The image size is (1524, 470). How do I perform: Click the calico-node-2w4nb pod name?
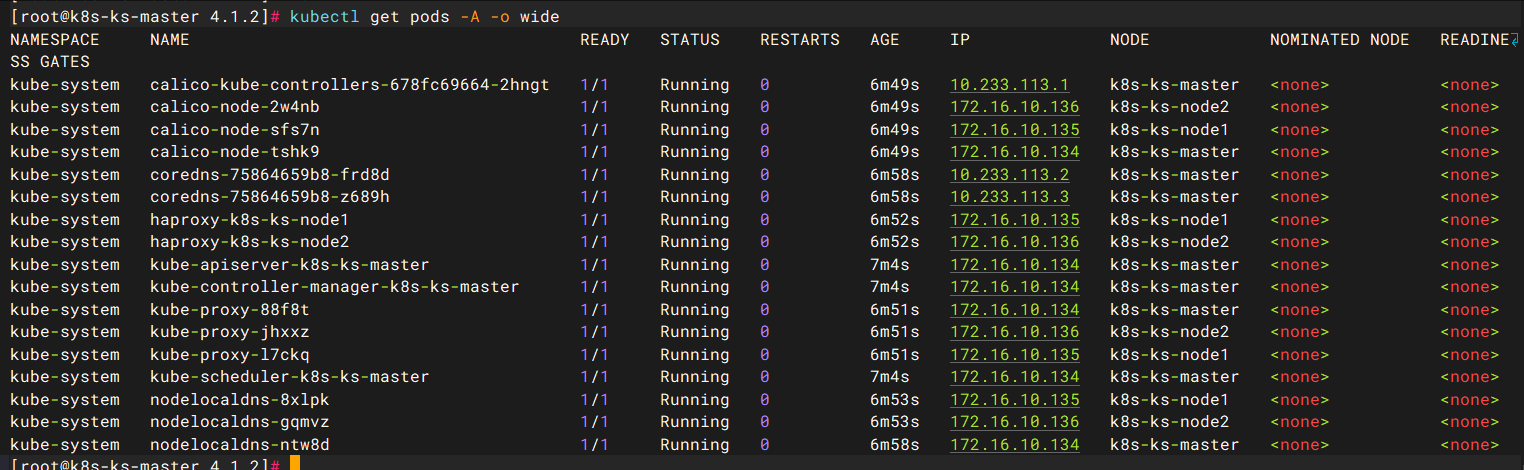[x=235, y=107]
